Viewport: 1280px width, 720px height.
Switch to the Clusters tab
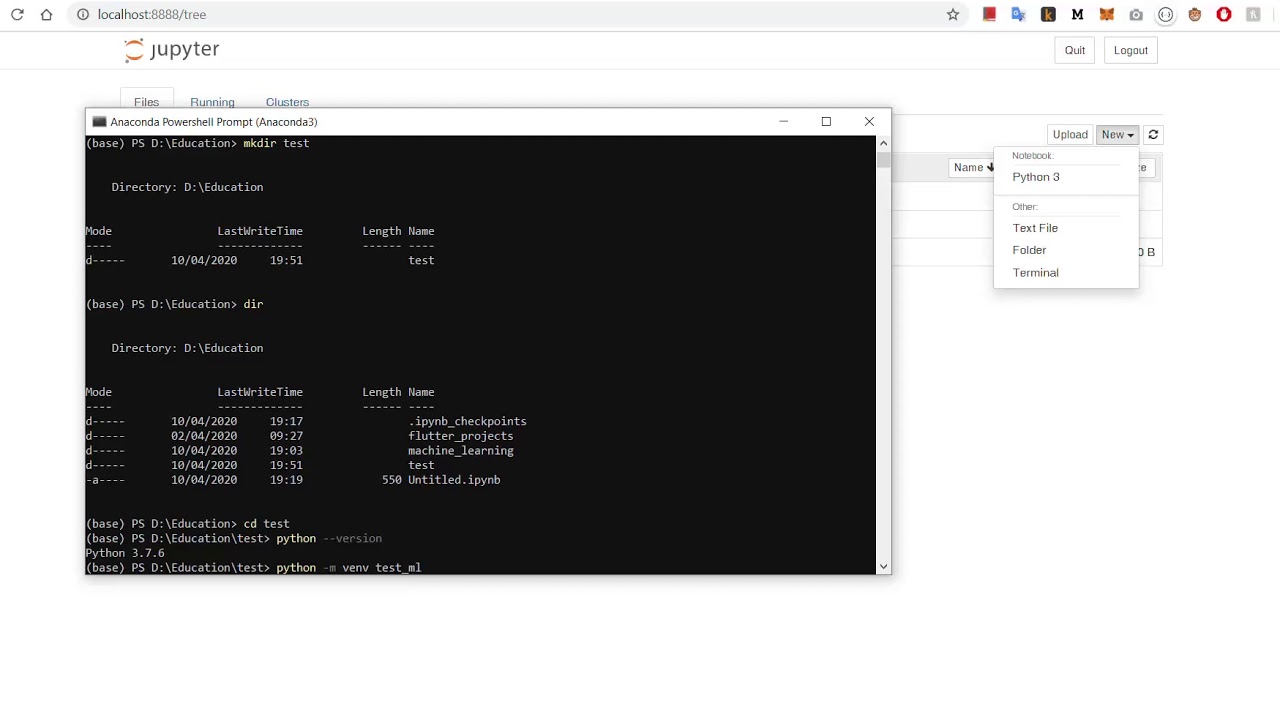point(287,102)
